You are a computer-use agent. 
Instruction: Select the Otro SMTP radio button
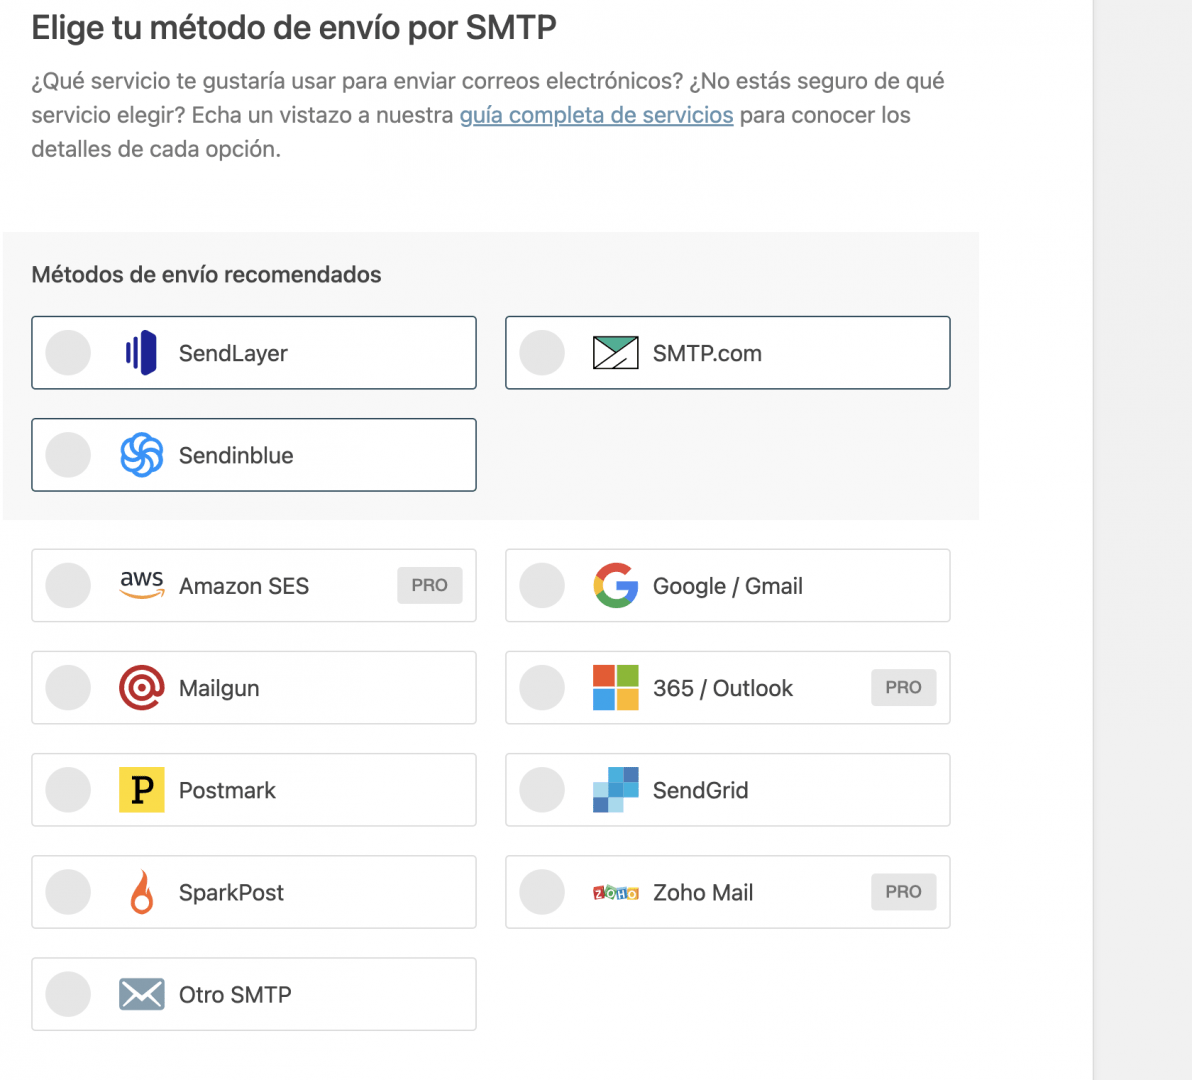[x=68, y=994]
